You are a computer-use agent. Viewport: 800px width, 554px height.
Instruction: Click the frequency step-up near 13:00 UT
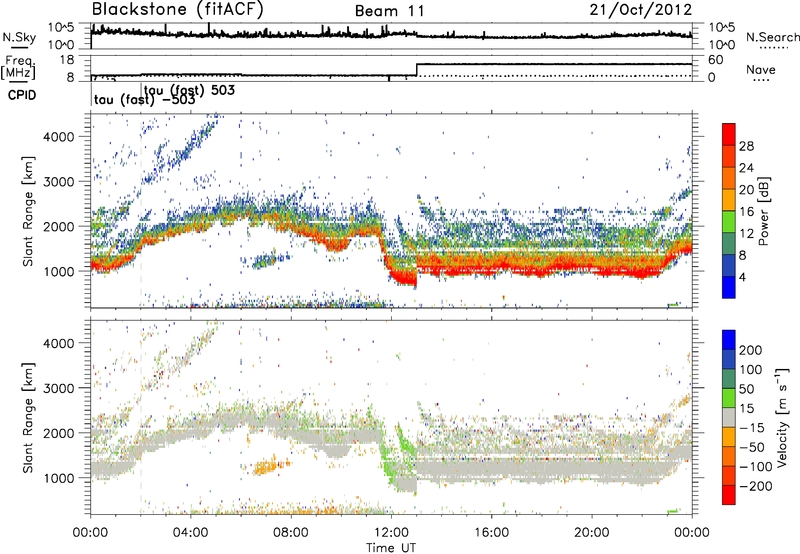coord(417,70)
